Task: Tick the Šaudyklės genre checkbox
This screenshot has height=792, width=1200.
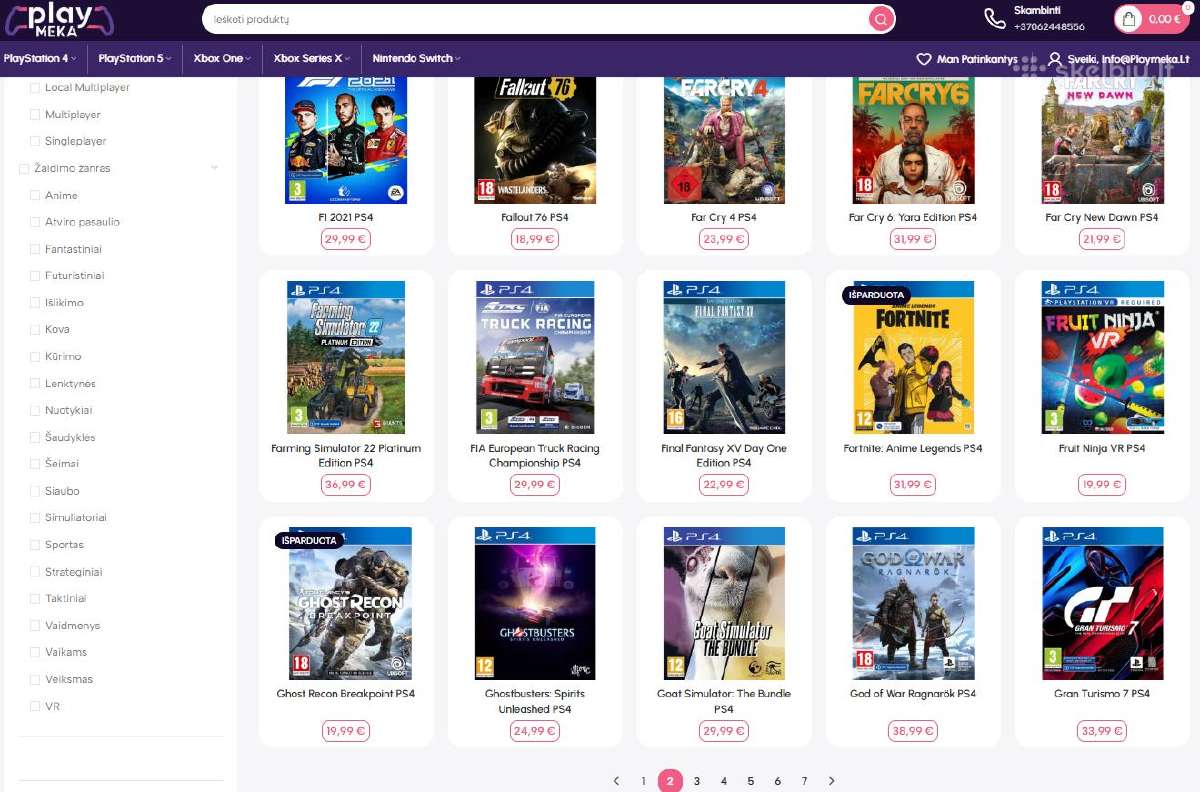Action: point(36,438)
